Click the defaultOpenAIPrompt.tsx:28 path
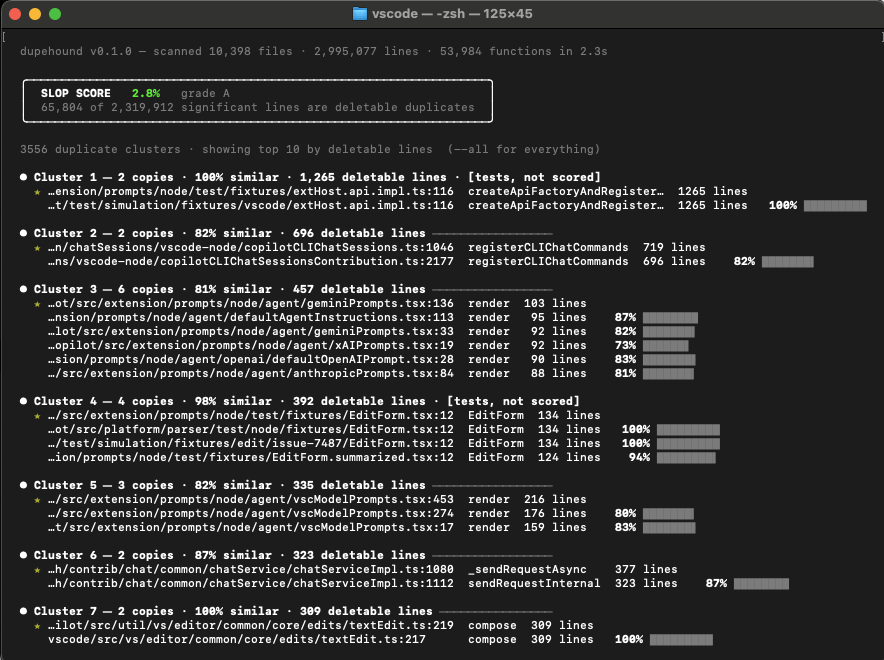 point(251,360)
